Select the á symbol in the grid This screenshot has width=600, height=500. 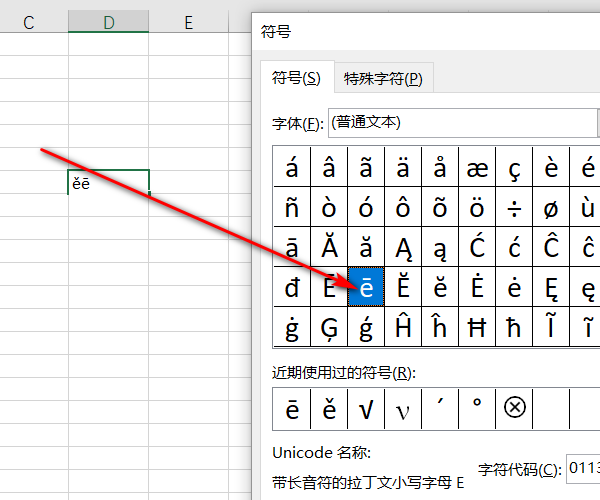tap(292, 167)
